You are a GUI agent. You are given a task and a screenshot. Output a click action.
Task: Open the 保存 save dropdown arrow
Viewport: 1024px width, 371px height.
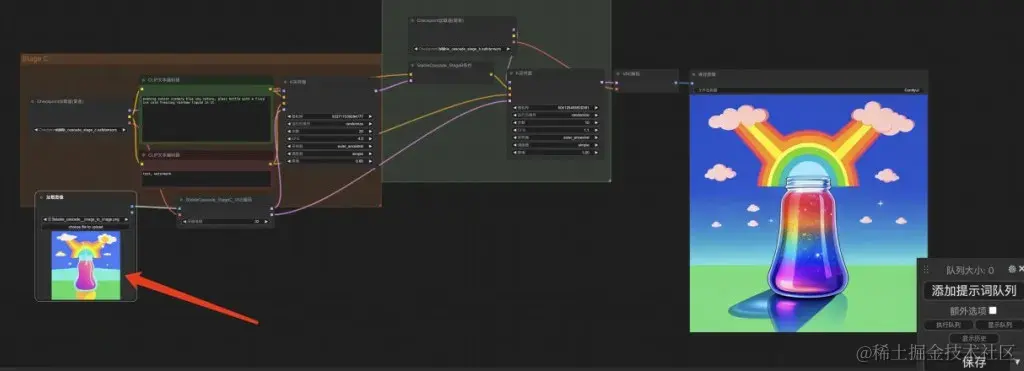click(1017, 362)
